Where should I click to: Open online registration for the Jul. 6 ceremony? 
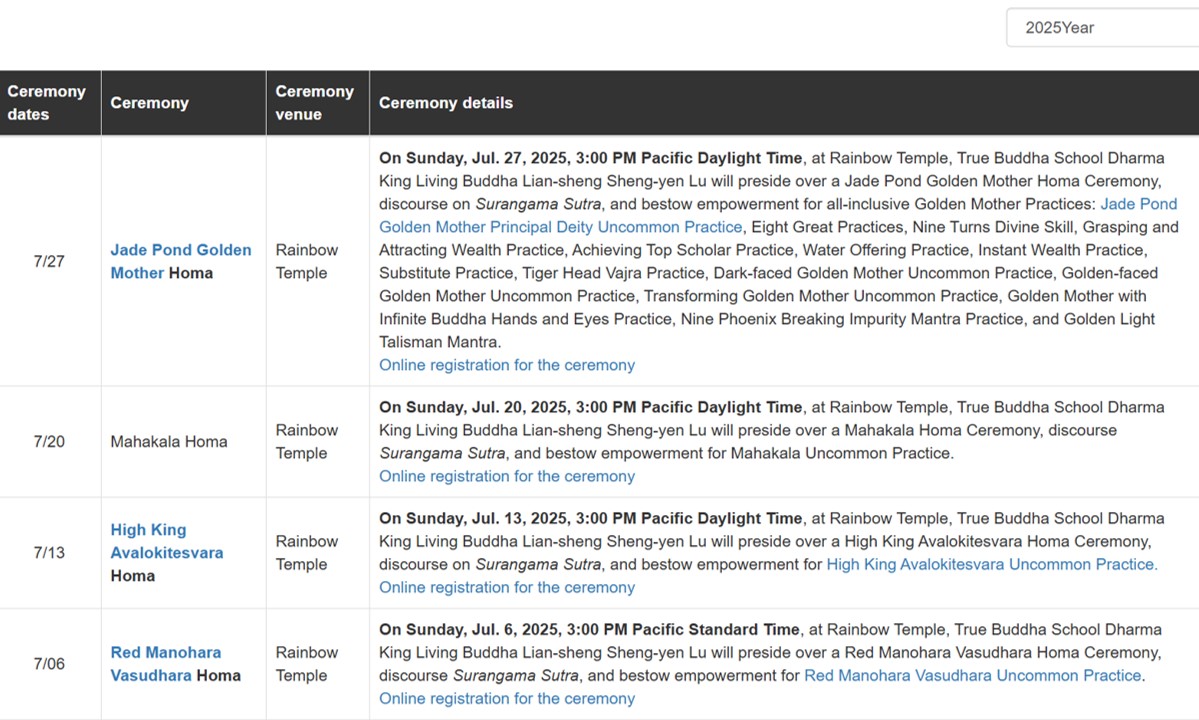coord(507,699)
